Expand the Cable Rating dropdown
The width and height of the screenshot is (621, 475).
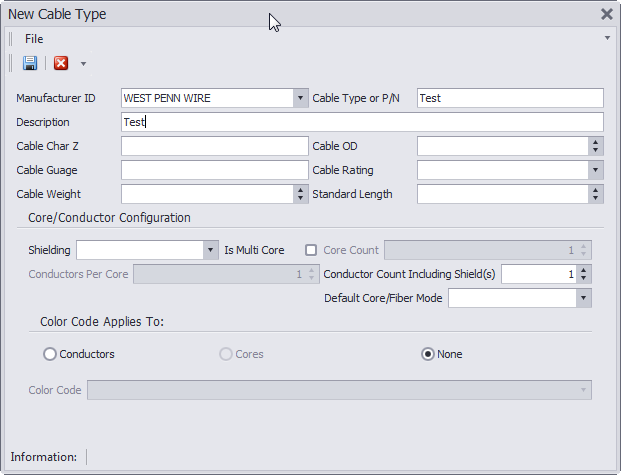[595, 170]
